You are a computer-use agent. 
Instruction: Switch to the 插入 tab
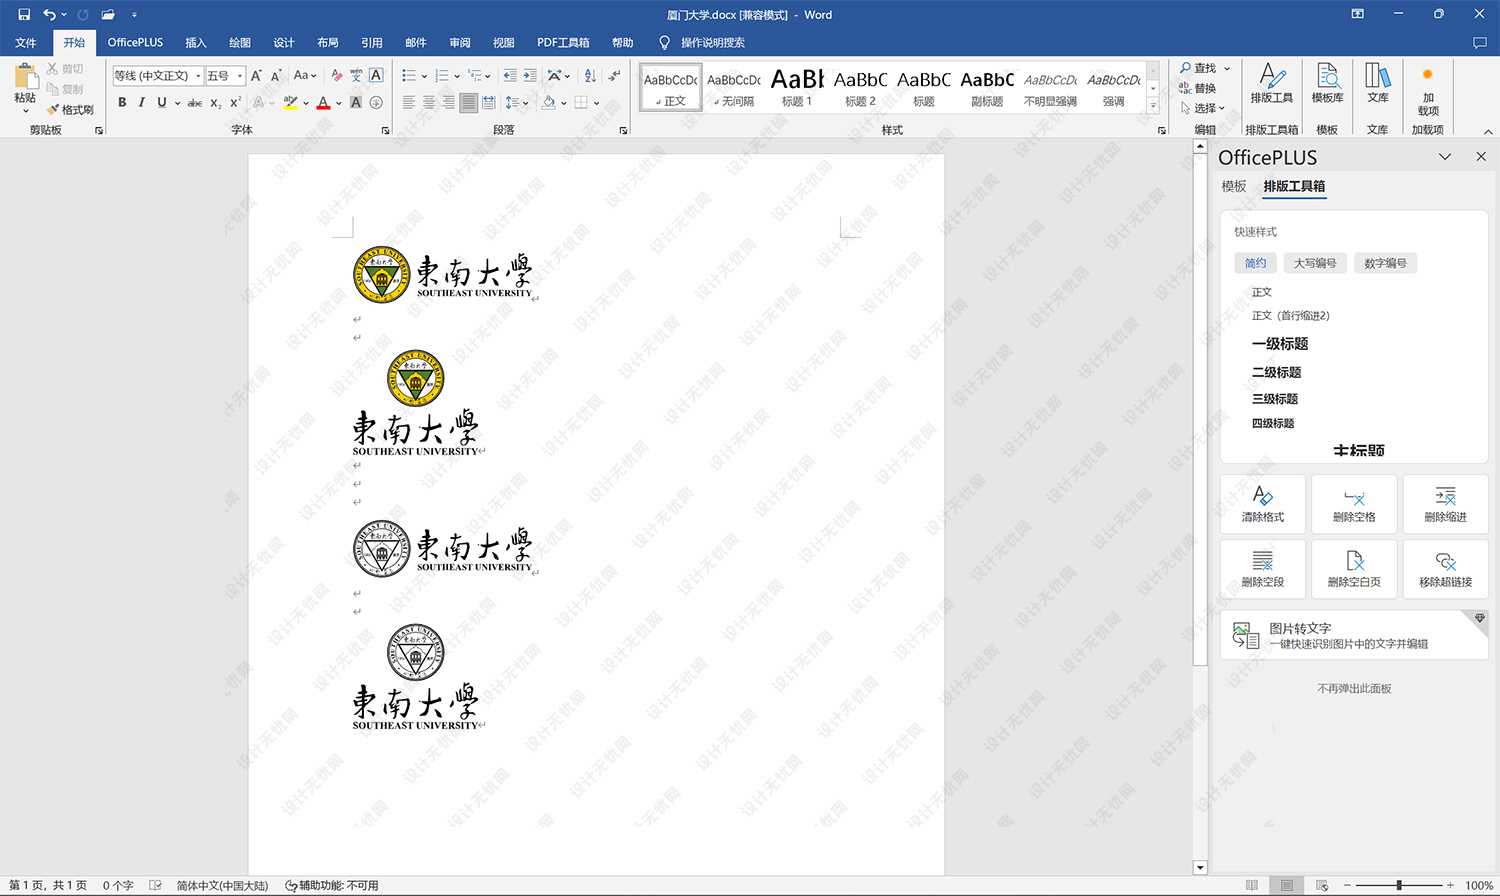[x=196, y=43]
